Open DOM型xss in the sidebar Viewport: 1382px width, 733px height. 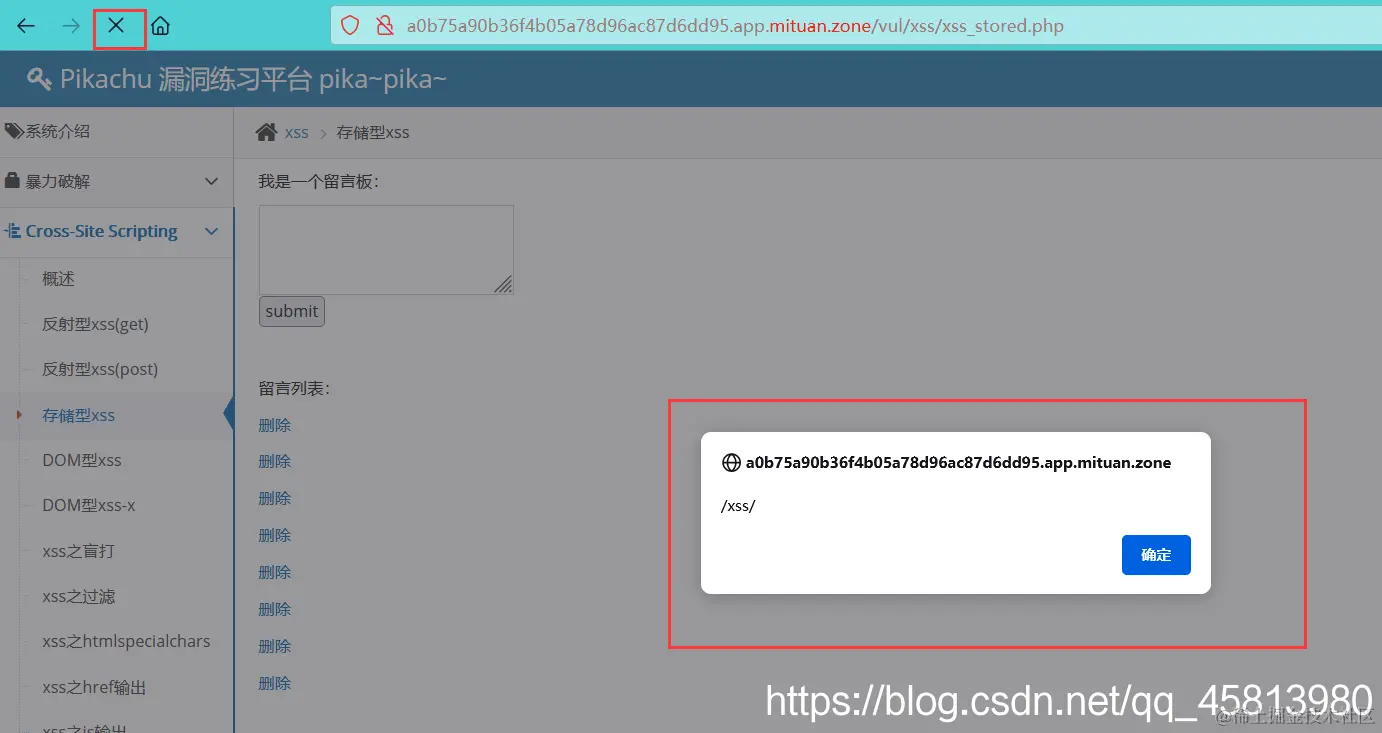click(82, 460)
